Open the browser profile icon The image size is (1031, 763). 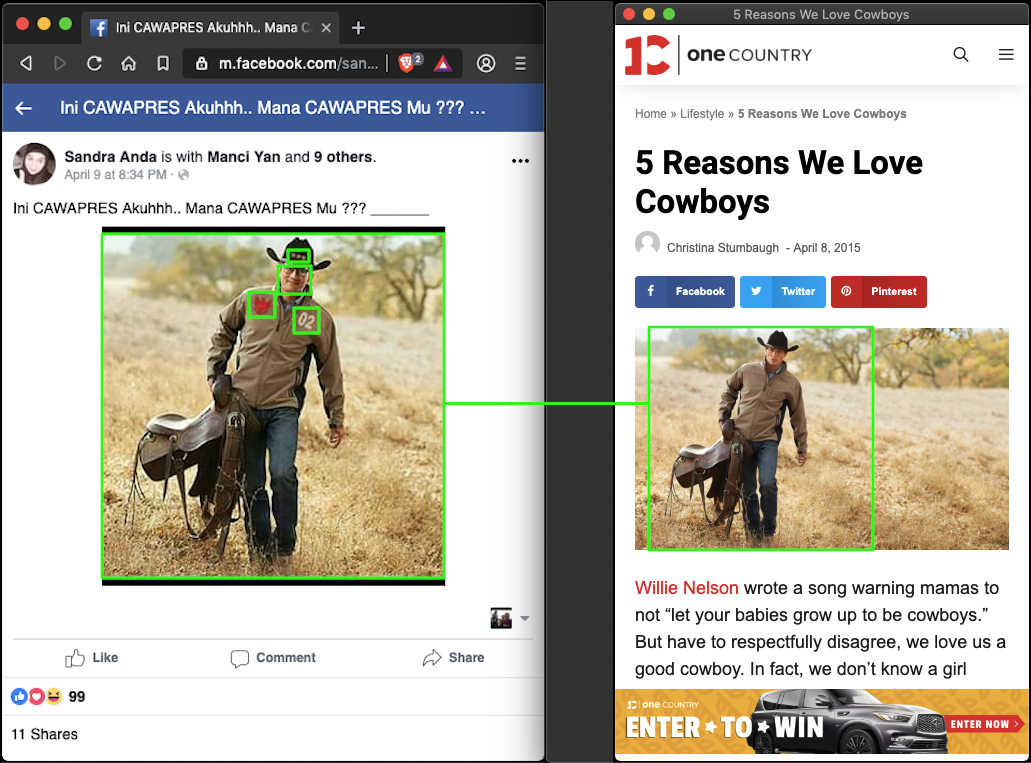[x=486, y=63]
